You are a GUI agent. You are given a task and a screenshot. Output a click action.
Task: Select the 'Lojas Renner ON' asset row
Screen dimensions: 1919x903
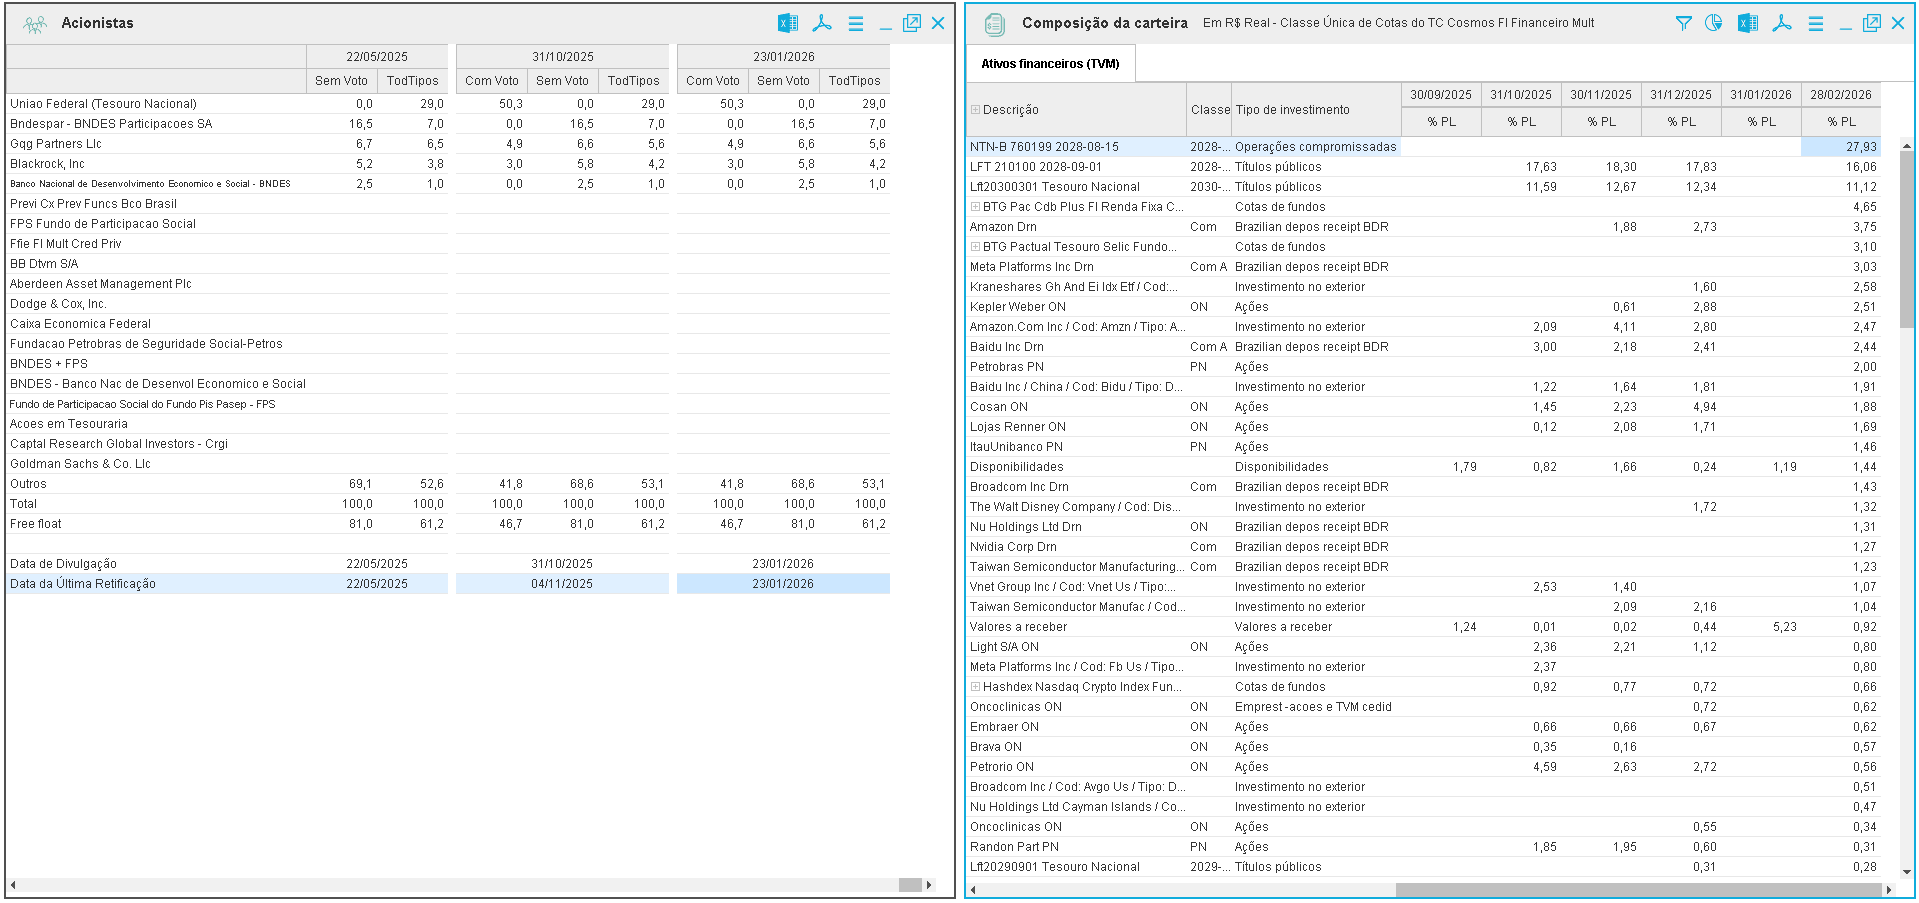(1424, 427)
